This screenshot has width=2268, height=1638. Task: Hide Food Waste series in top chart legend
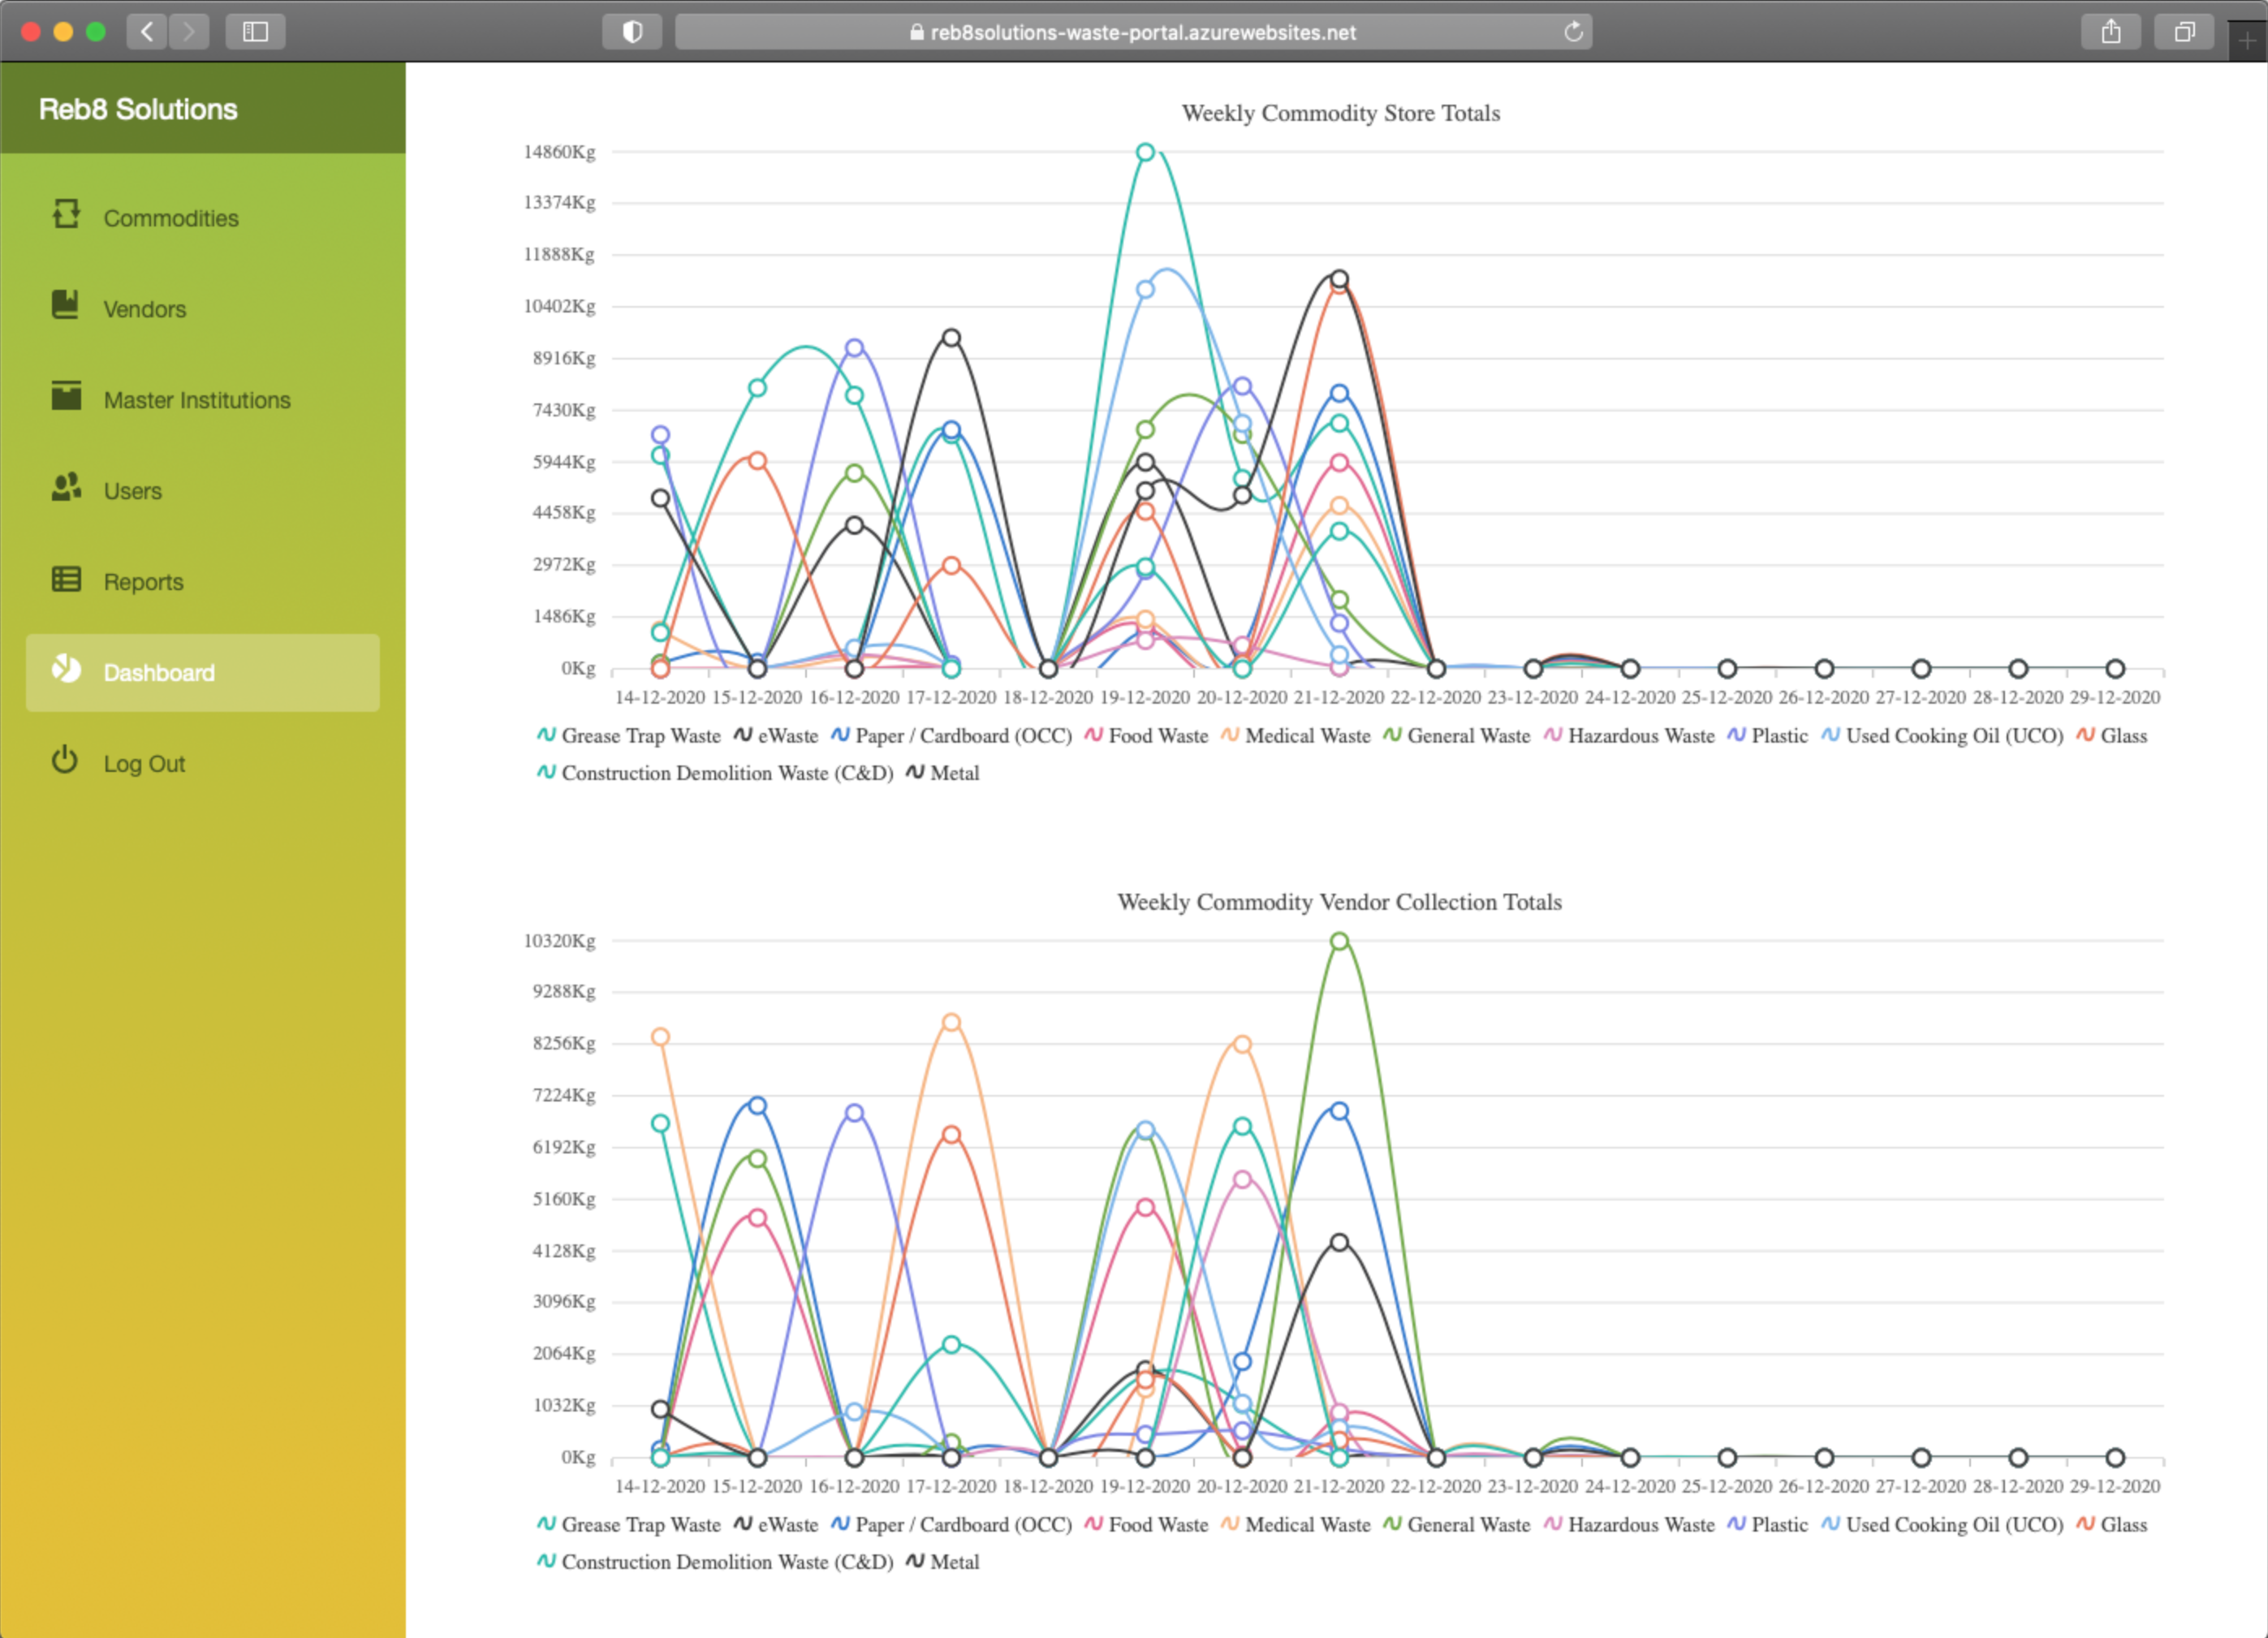pos(1157,736)
